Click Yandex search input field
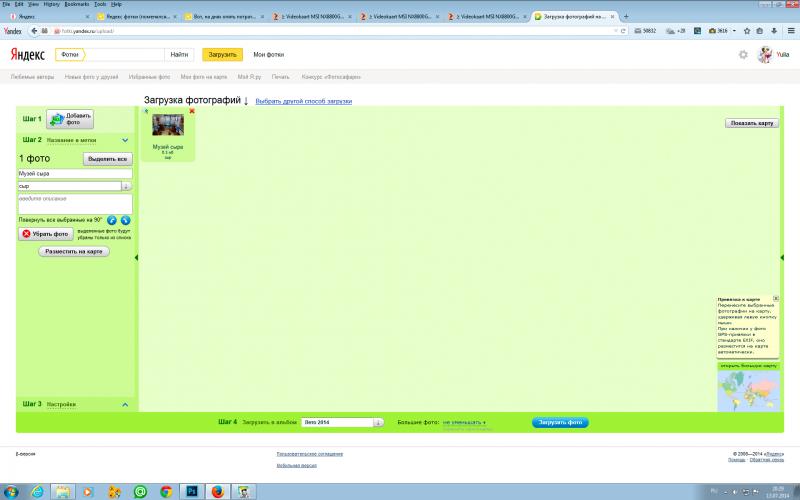 pyautogui.click(x=124, y=55)
